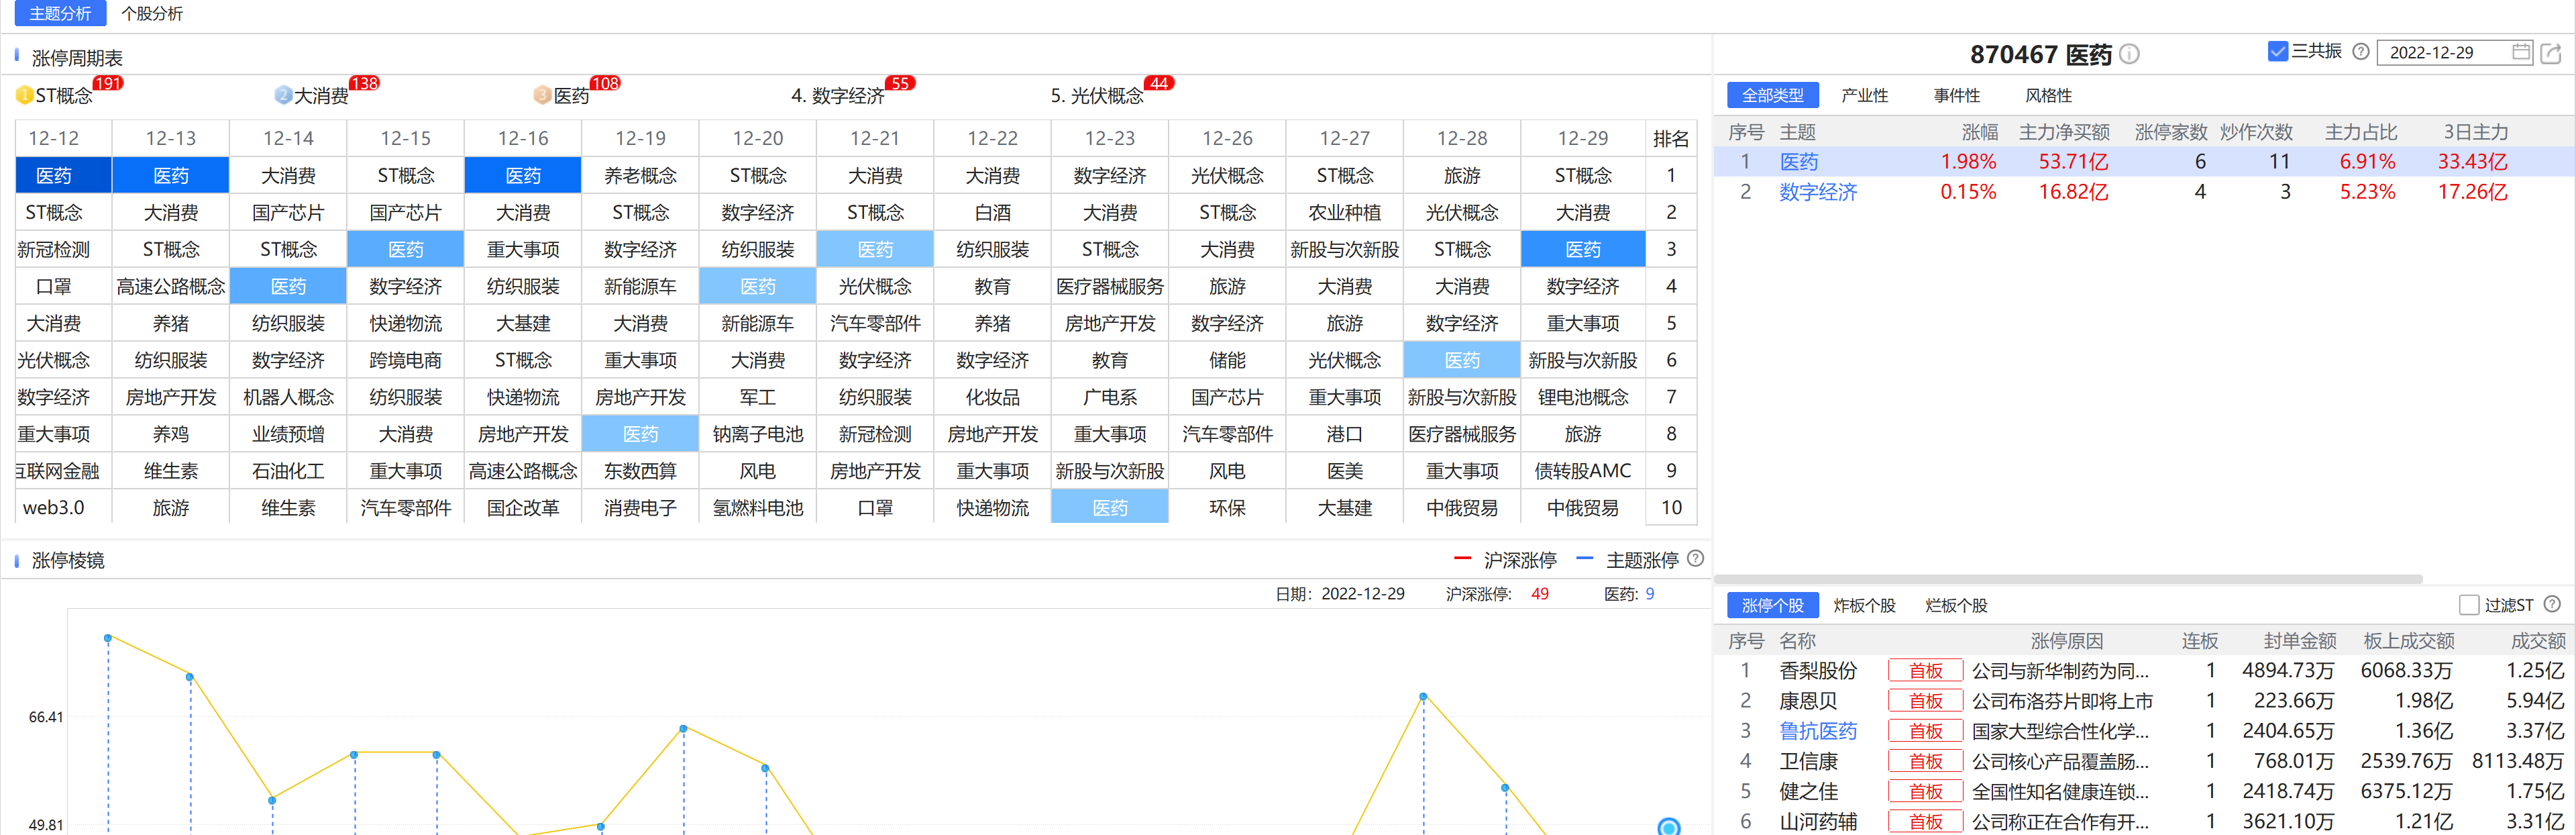
Task: Click the 氢燃料电池 cell
Action: (x=757, y=507)
